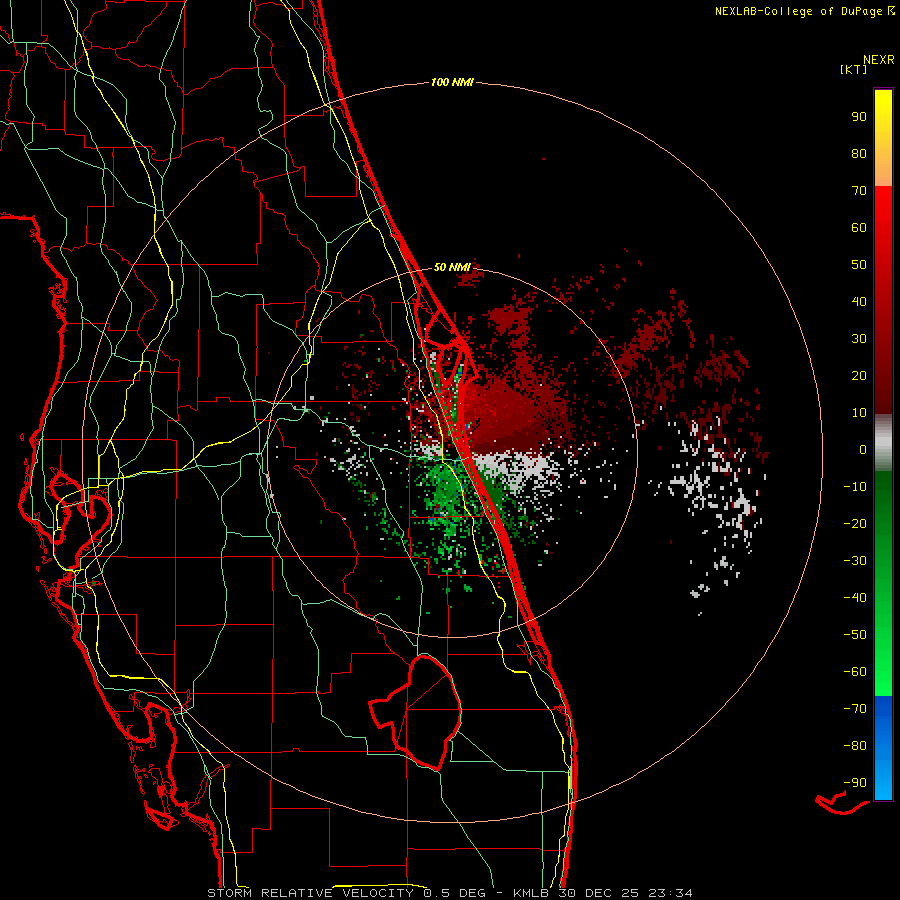Click the 80 knot scale value
The height and width of the screenshot is (900, 900).
coord(859,153)
